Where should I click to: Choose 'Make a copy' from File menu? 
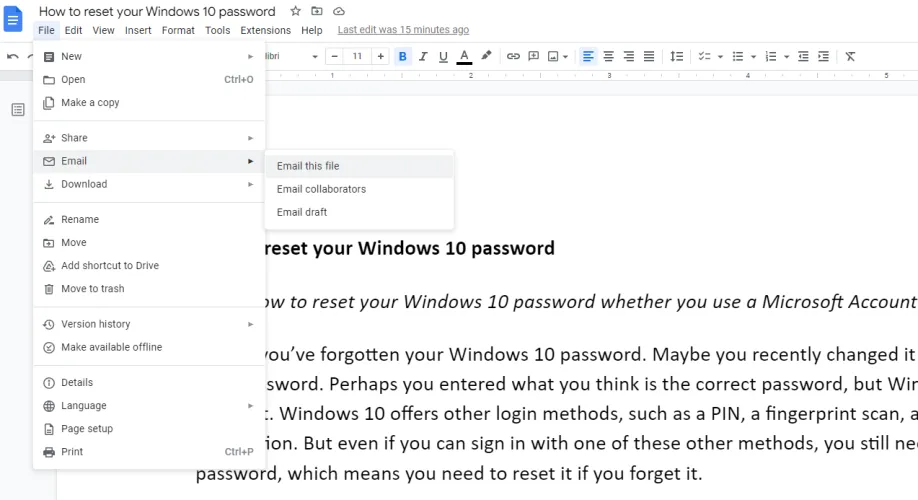pyautogui.click(x=90, y=102)
